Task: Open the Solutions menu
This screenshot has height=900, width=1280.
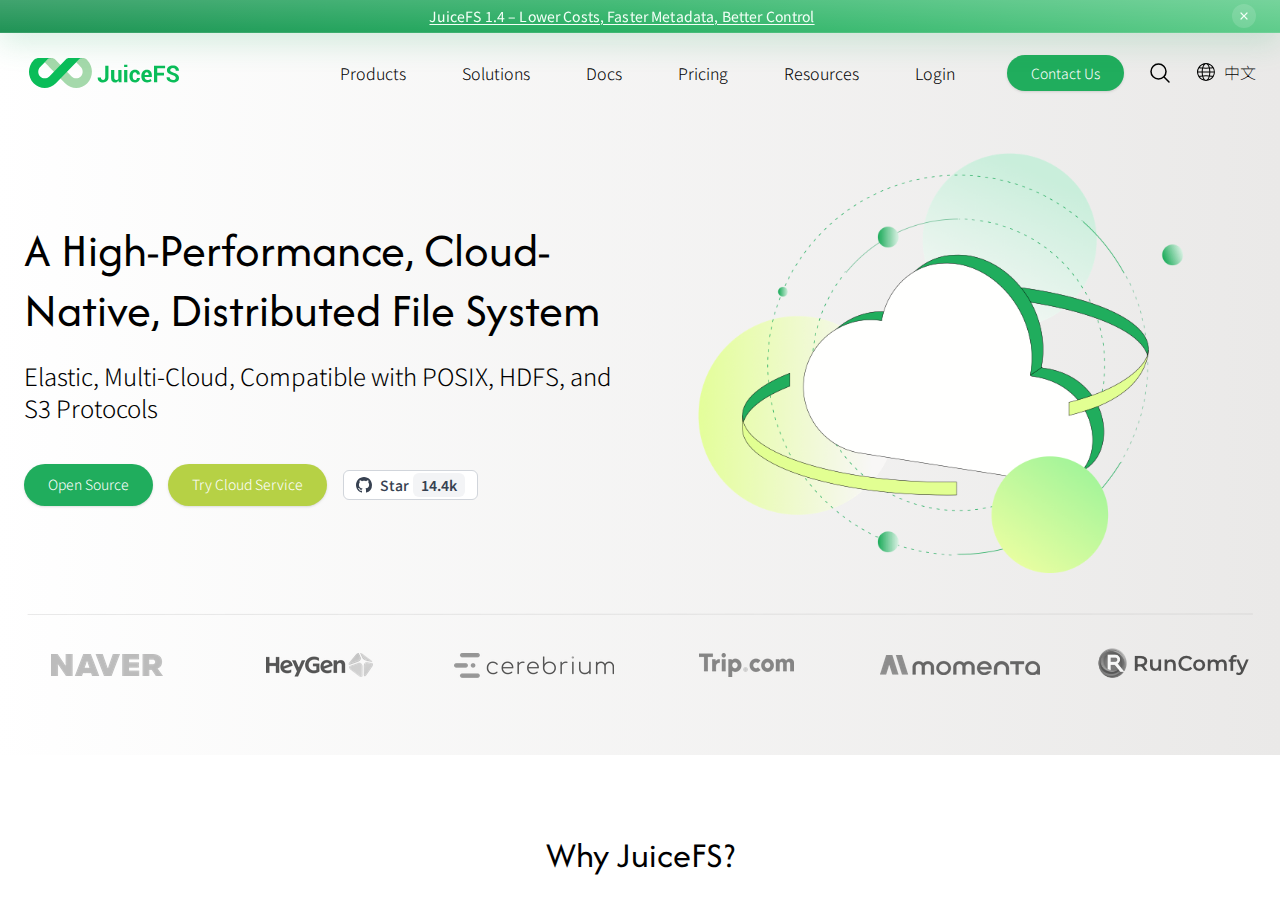Action: 496,74
